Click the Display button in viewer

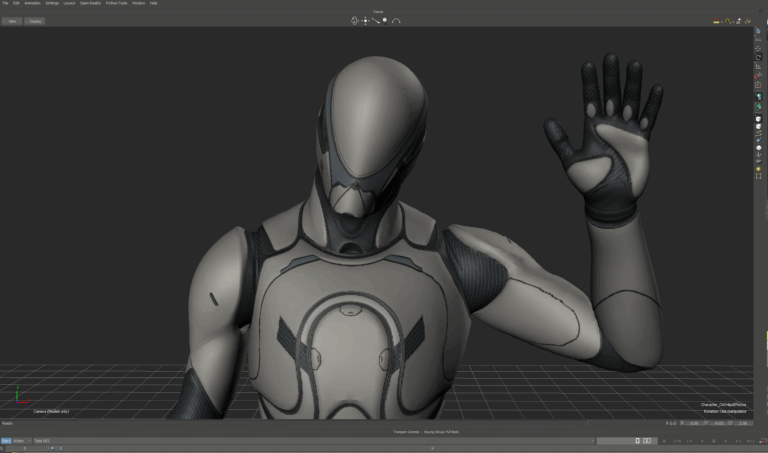(35, 20)
